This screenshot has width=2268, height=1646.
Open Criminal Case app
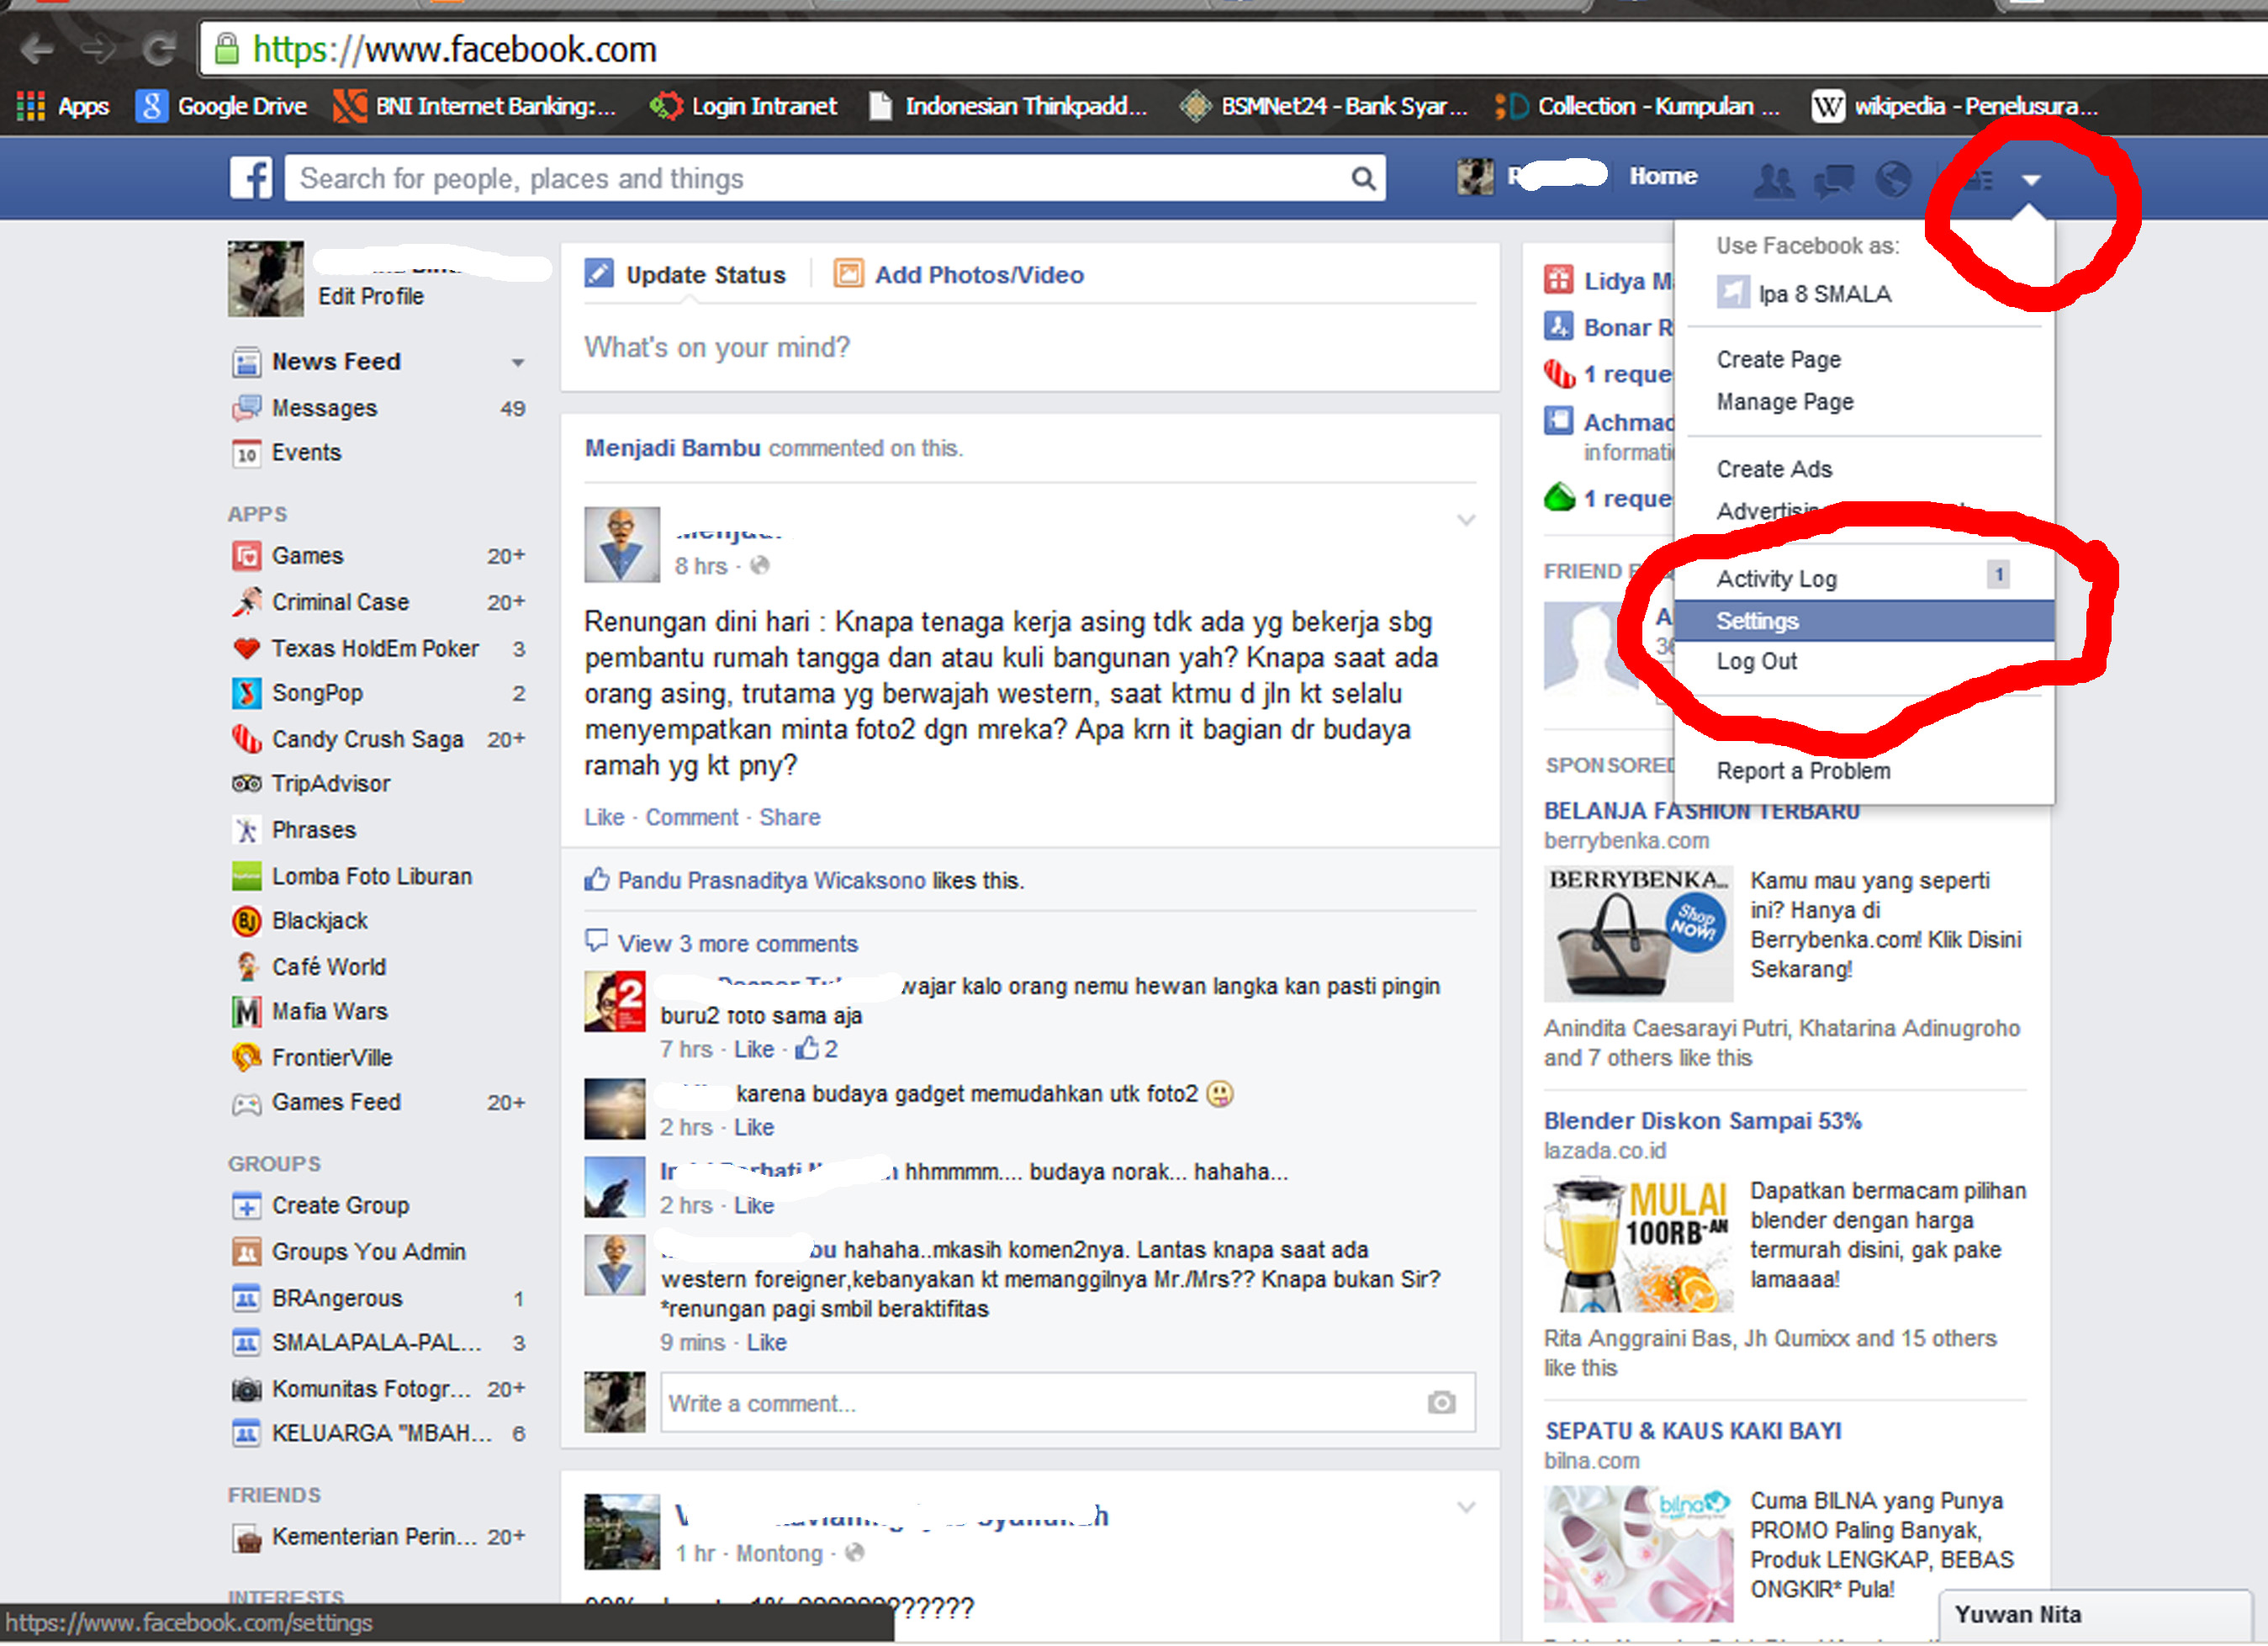[340, 602]
